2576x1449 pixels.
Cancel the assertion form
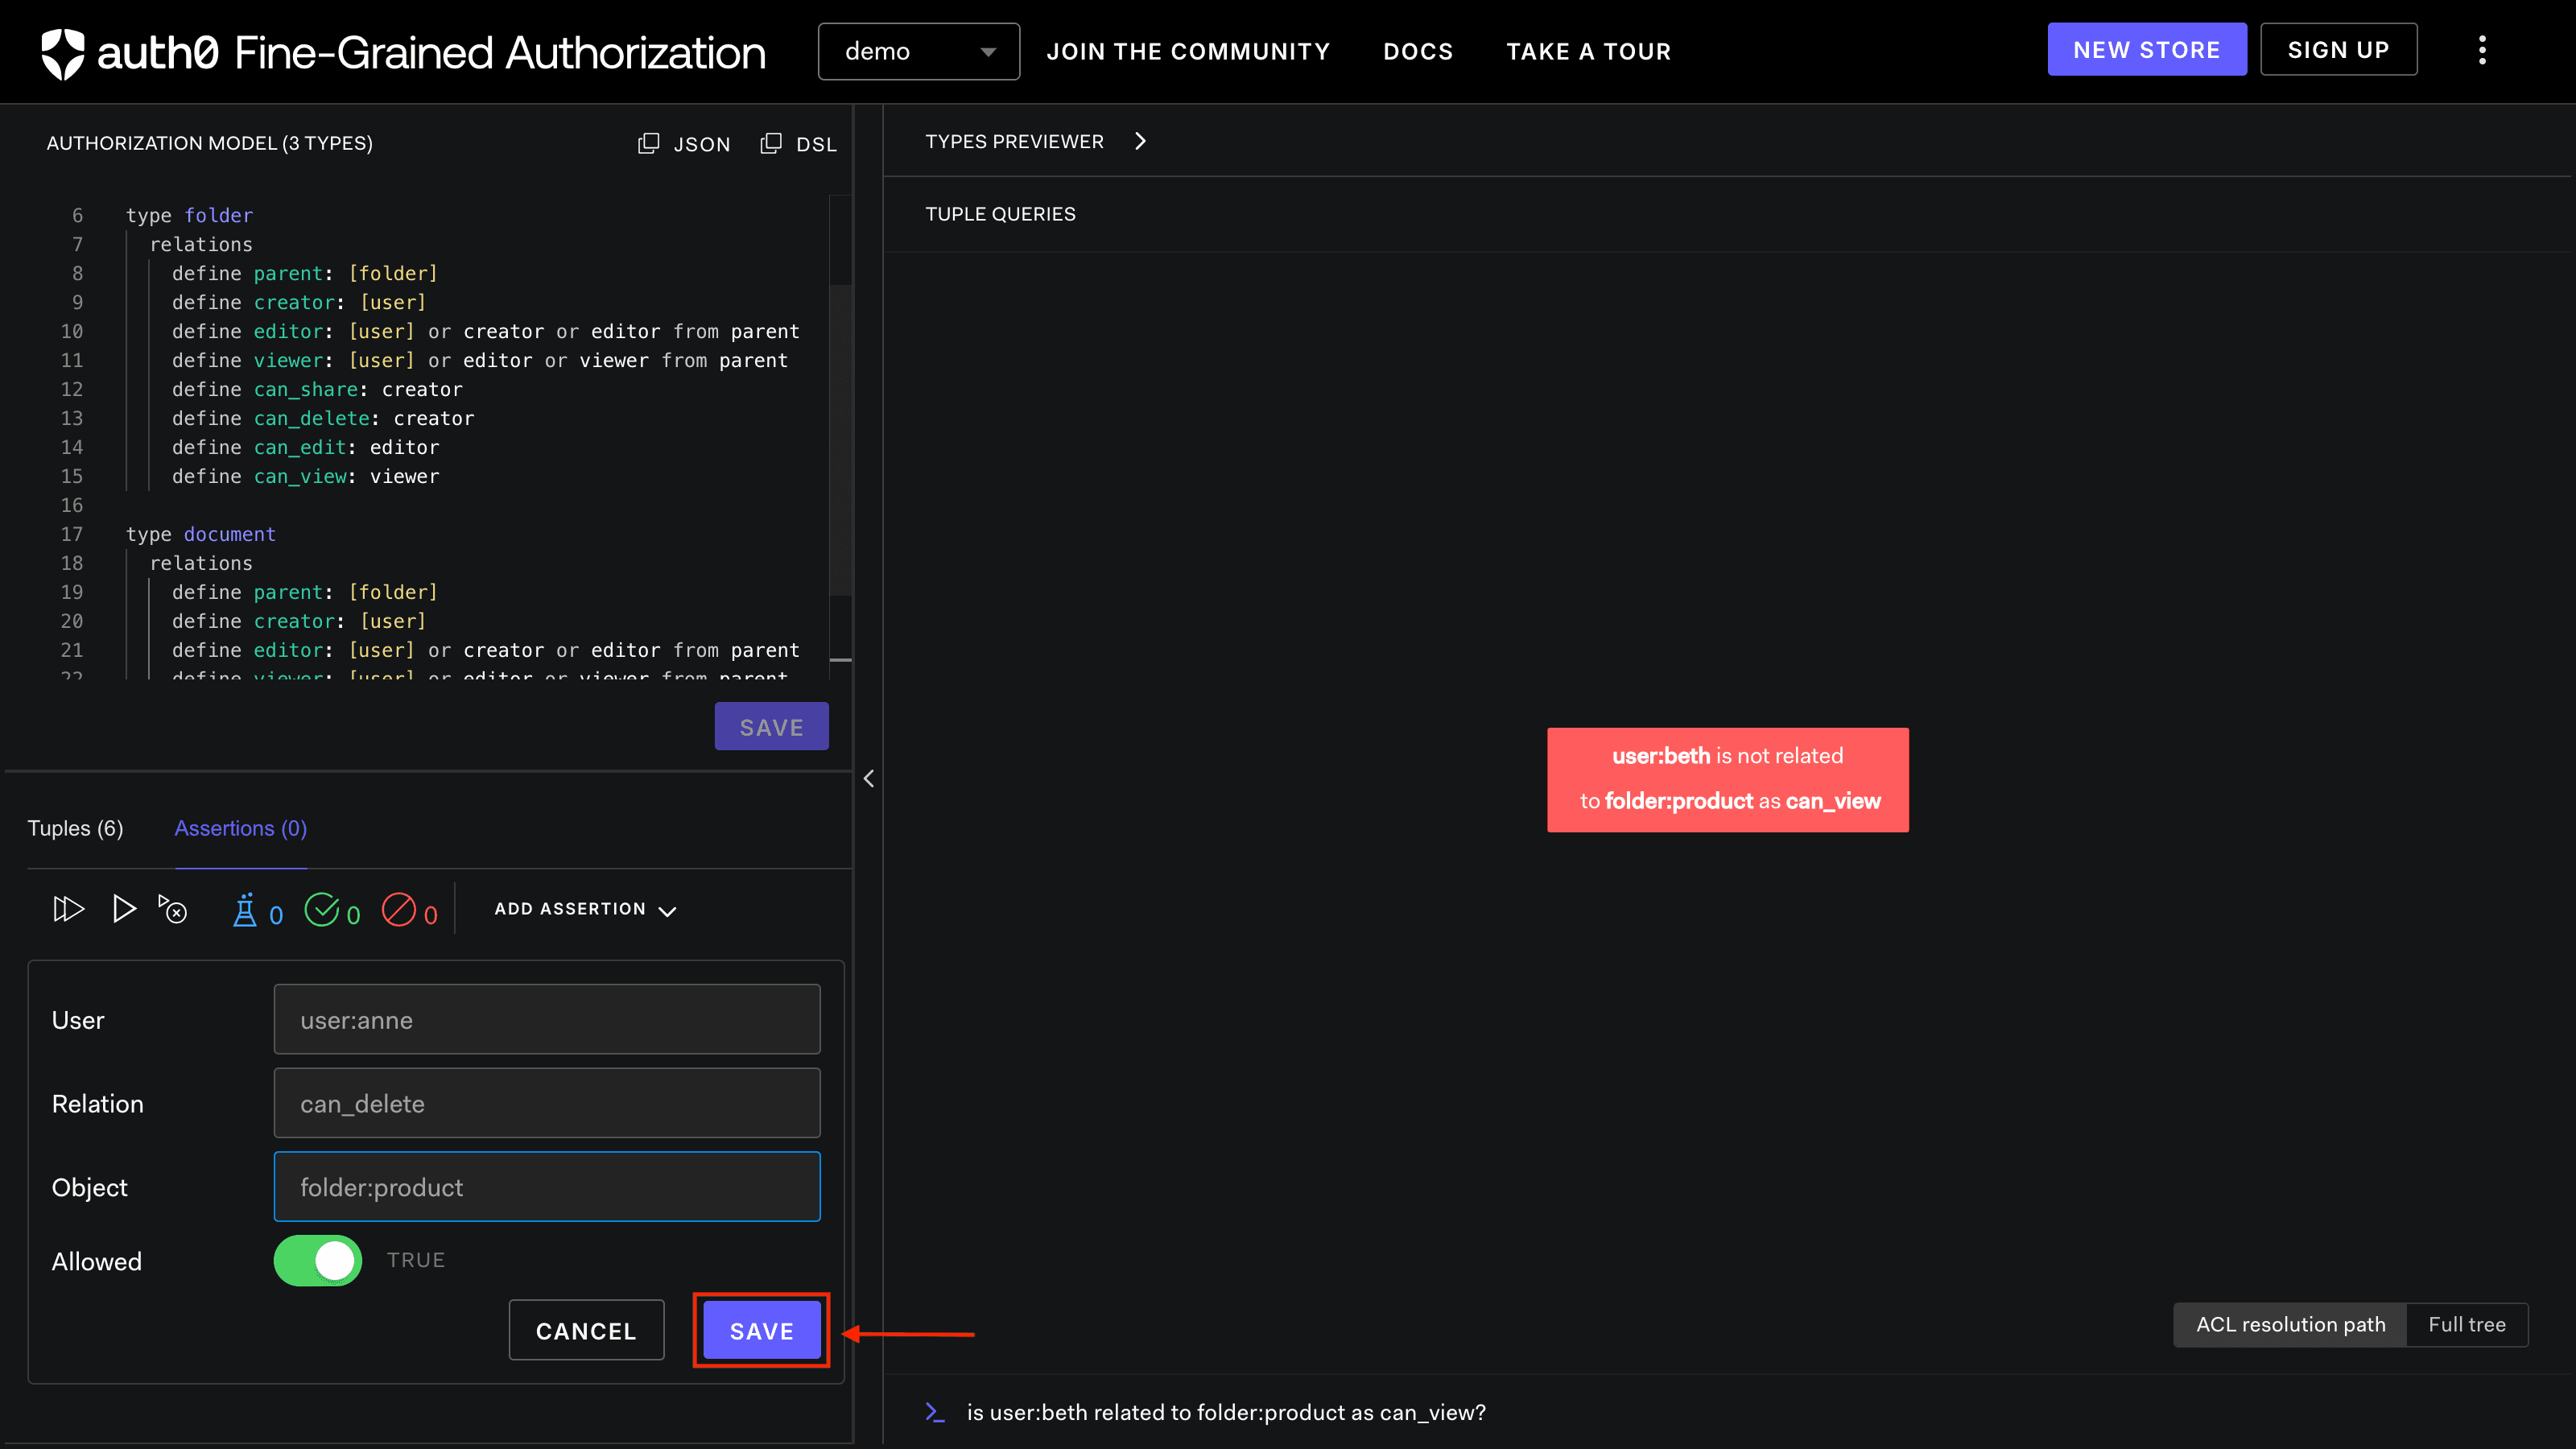pyautogui.click(x=586, y=1330)
